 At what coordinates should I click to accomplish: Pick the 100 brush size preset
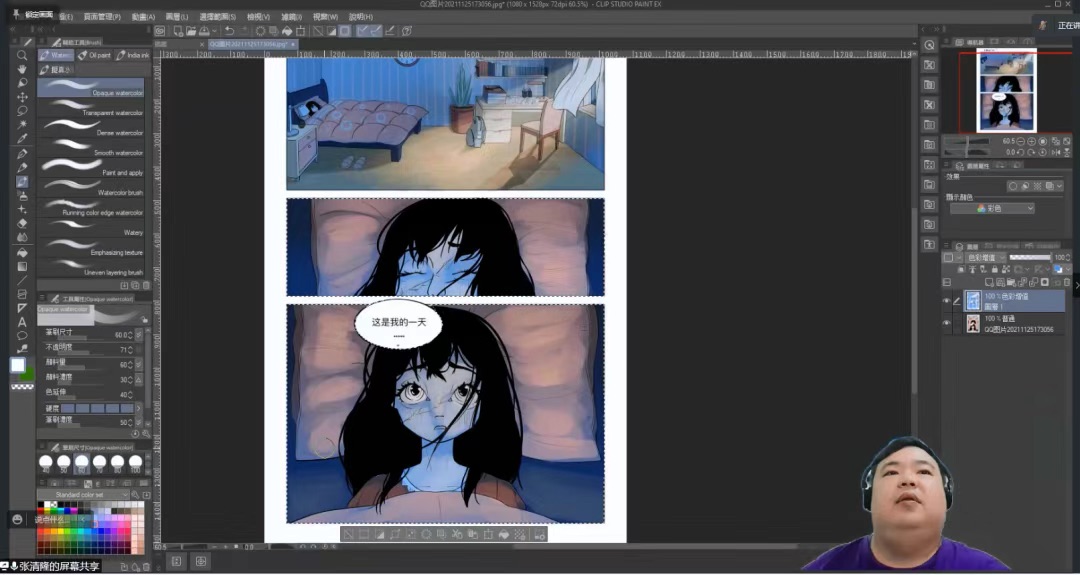[136, 463]
